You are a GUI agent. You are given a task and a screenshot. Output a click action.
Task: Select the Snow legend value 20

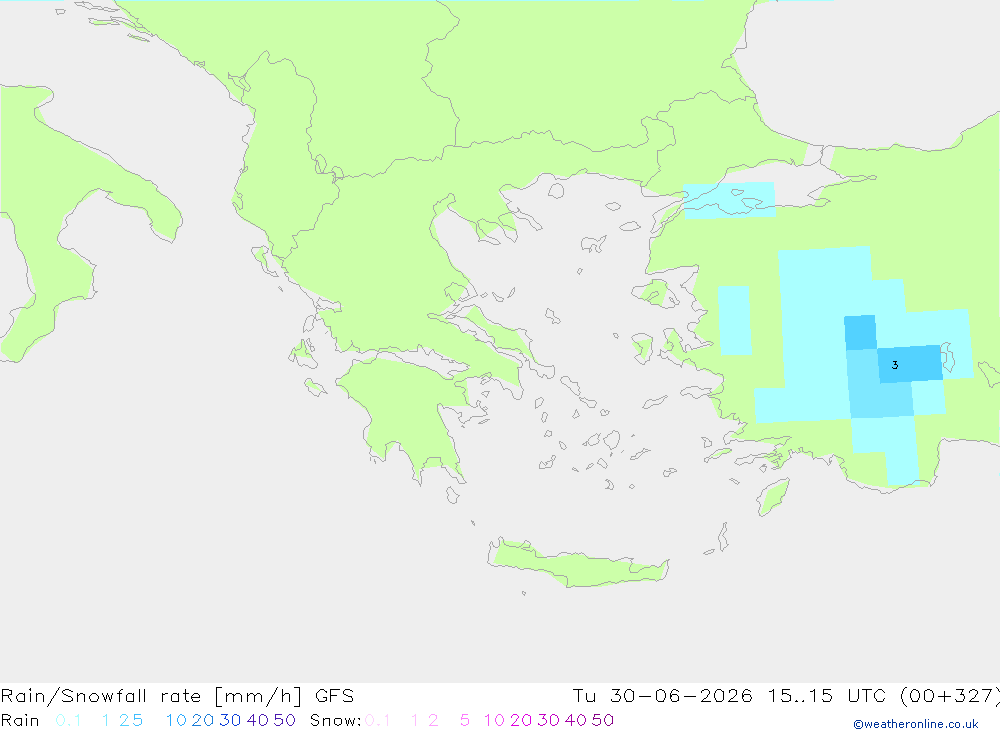[x=521, y=720]
